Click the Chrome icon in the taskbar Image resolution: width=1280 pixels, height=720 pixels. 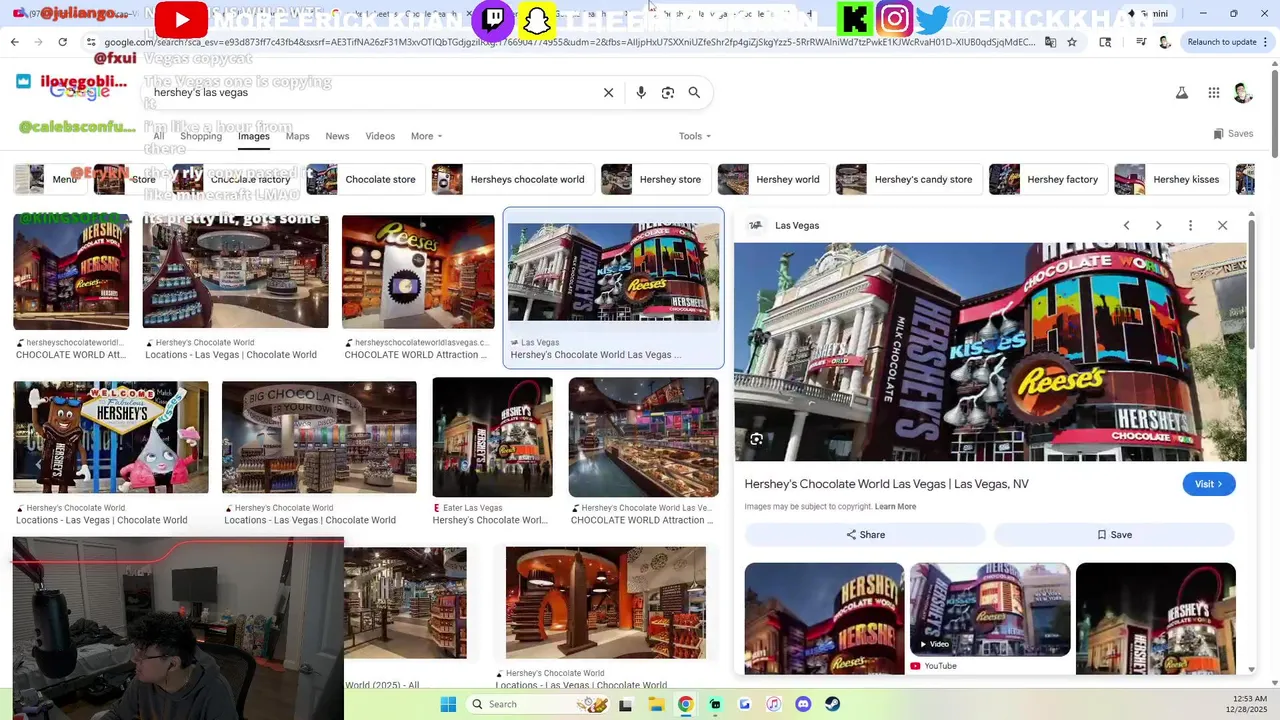coord(685,704)
